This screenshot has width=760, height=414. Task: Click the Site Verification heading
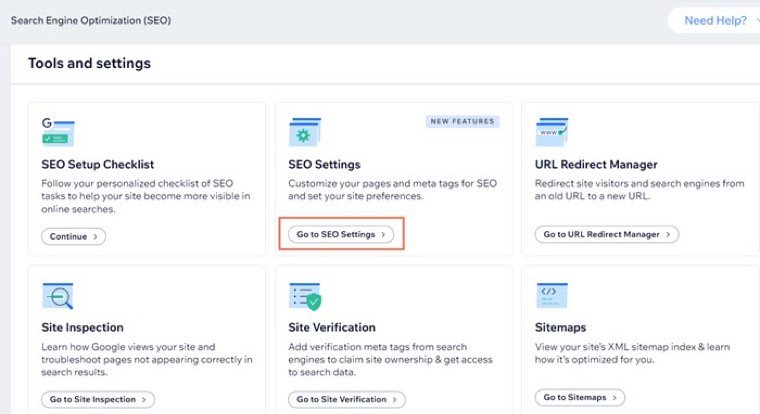pos(332,327)
